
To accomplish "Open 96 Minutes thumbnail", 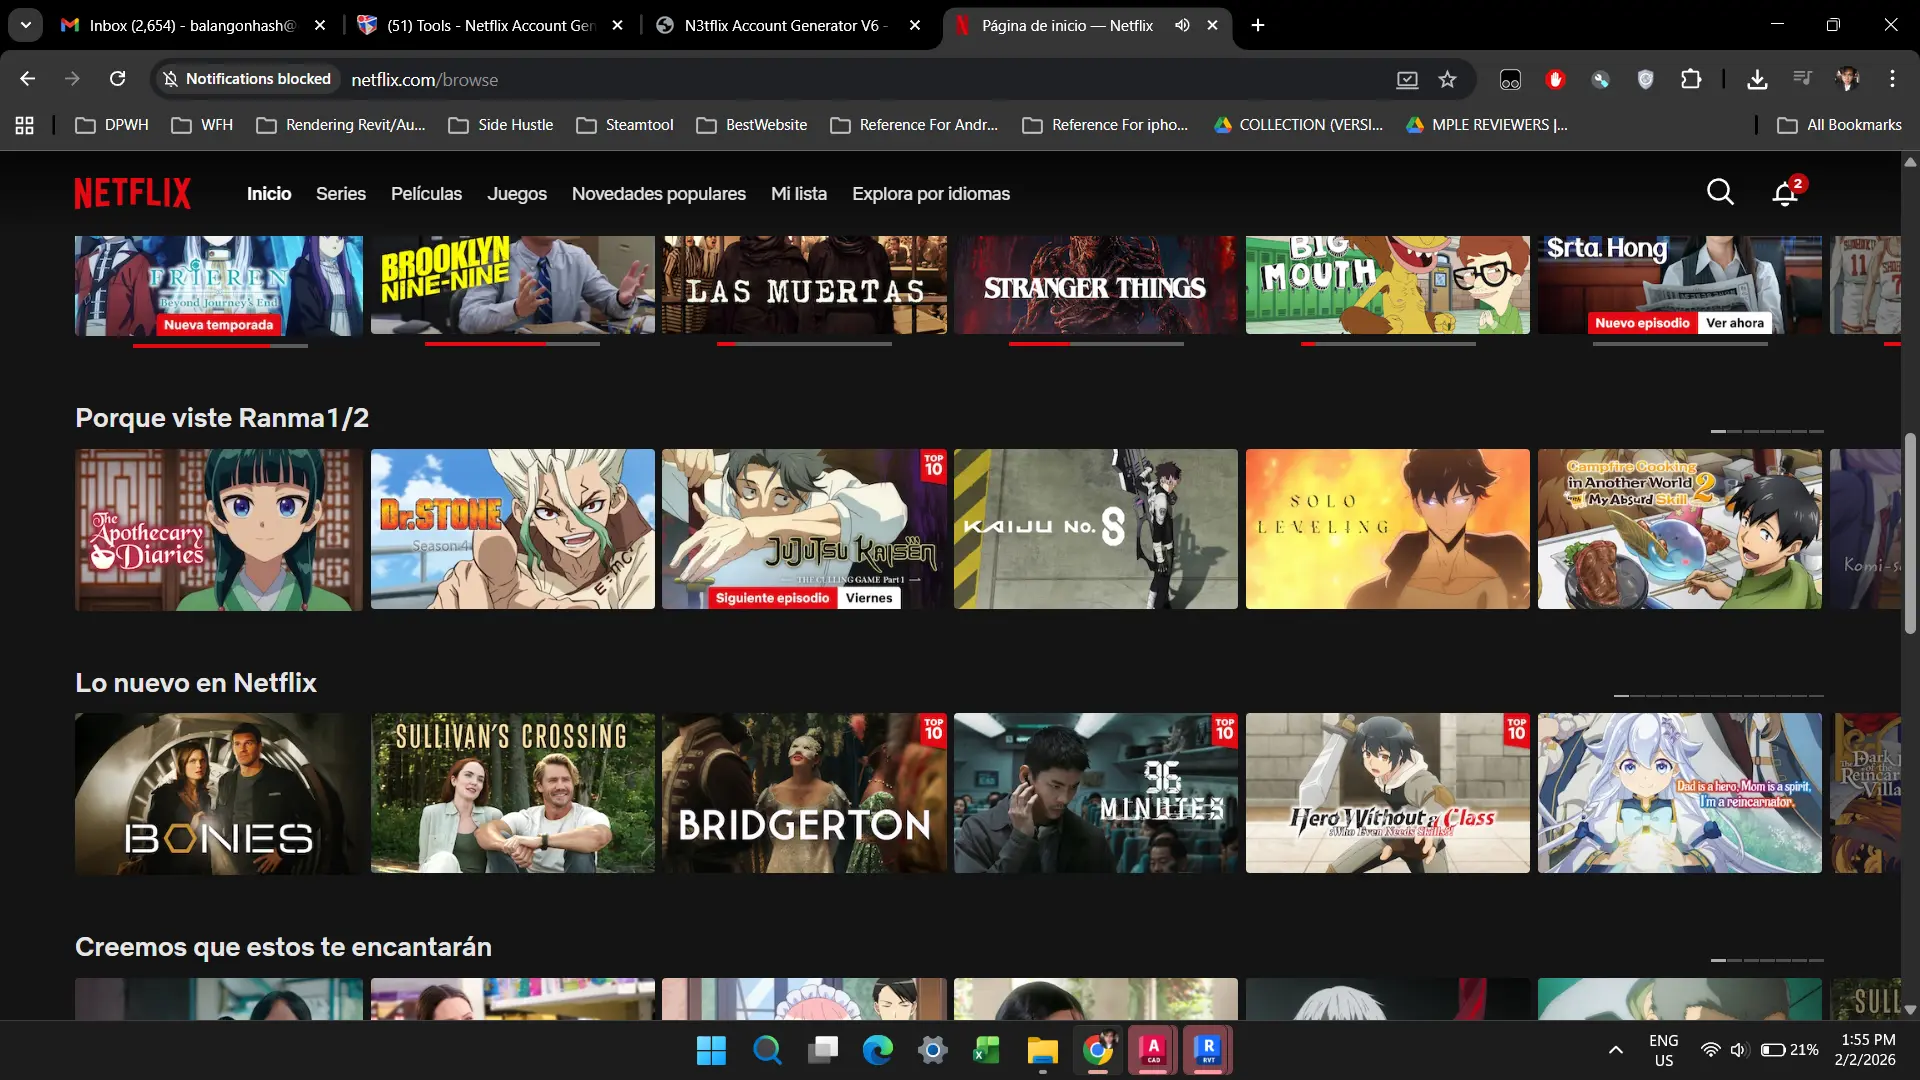I will click(1096, 793).
